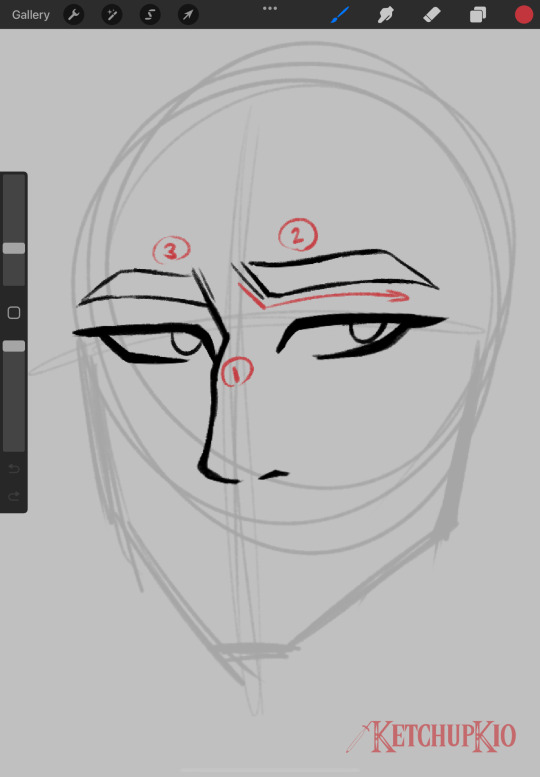Tap the undo arrow on sidebar
This screenshot has height=777, width=540.
[14, 469]
